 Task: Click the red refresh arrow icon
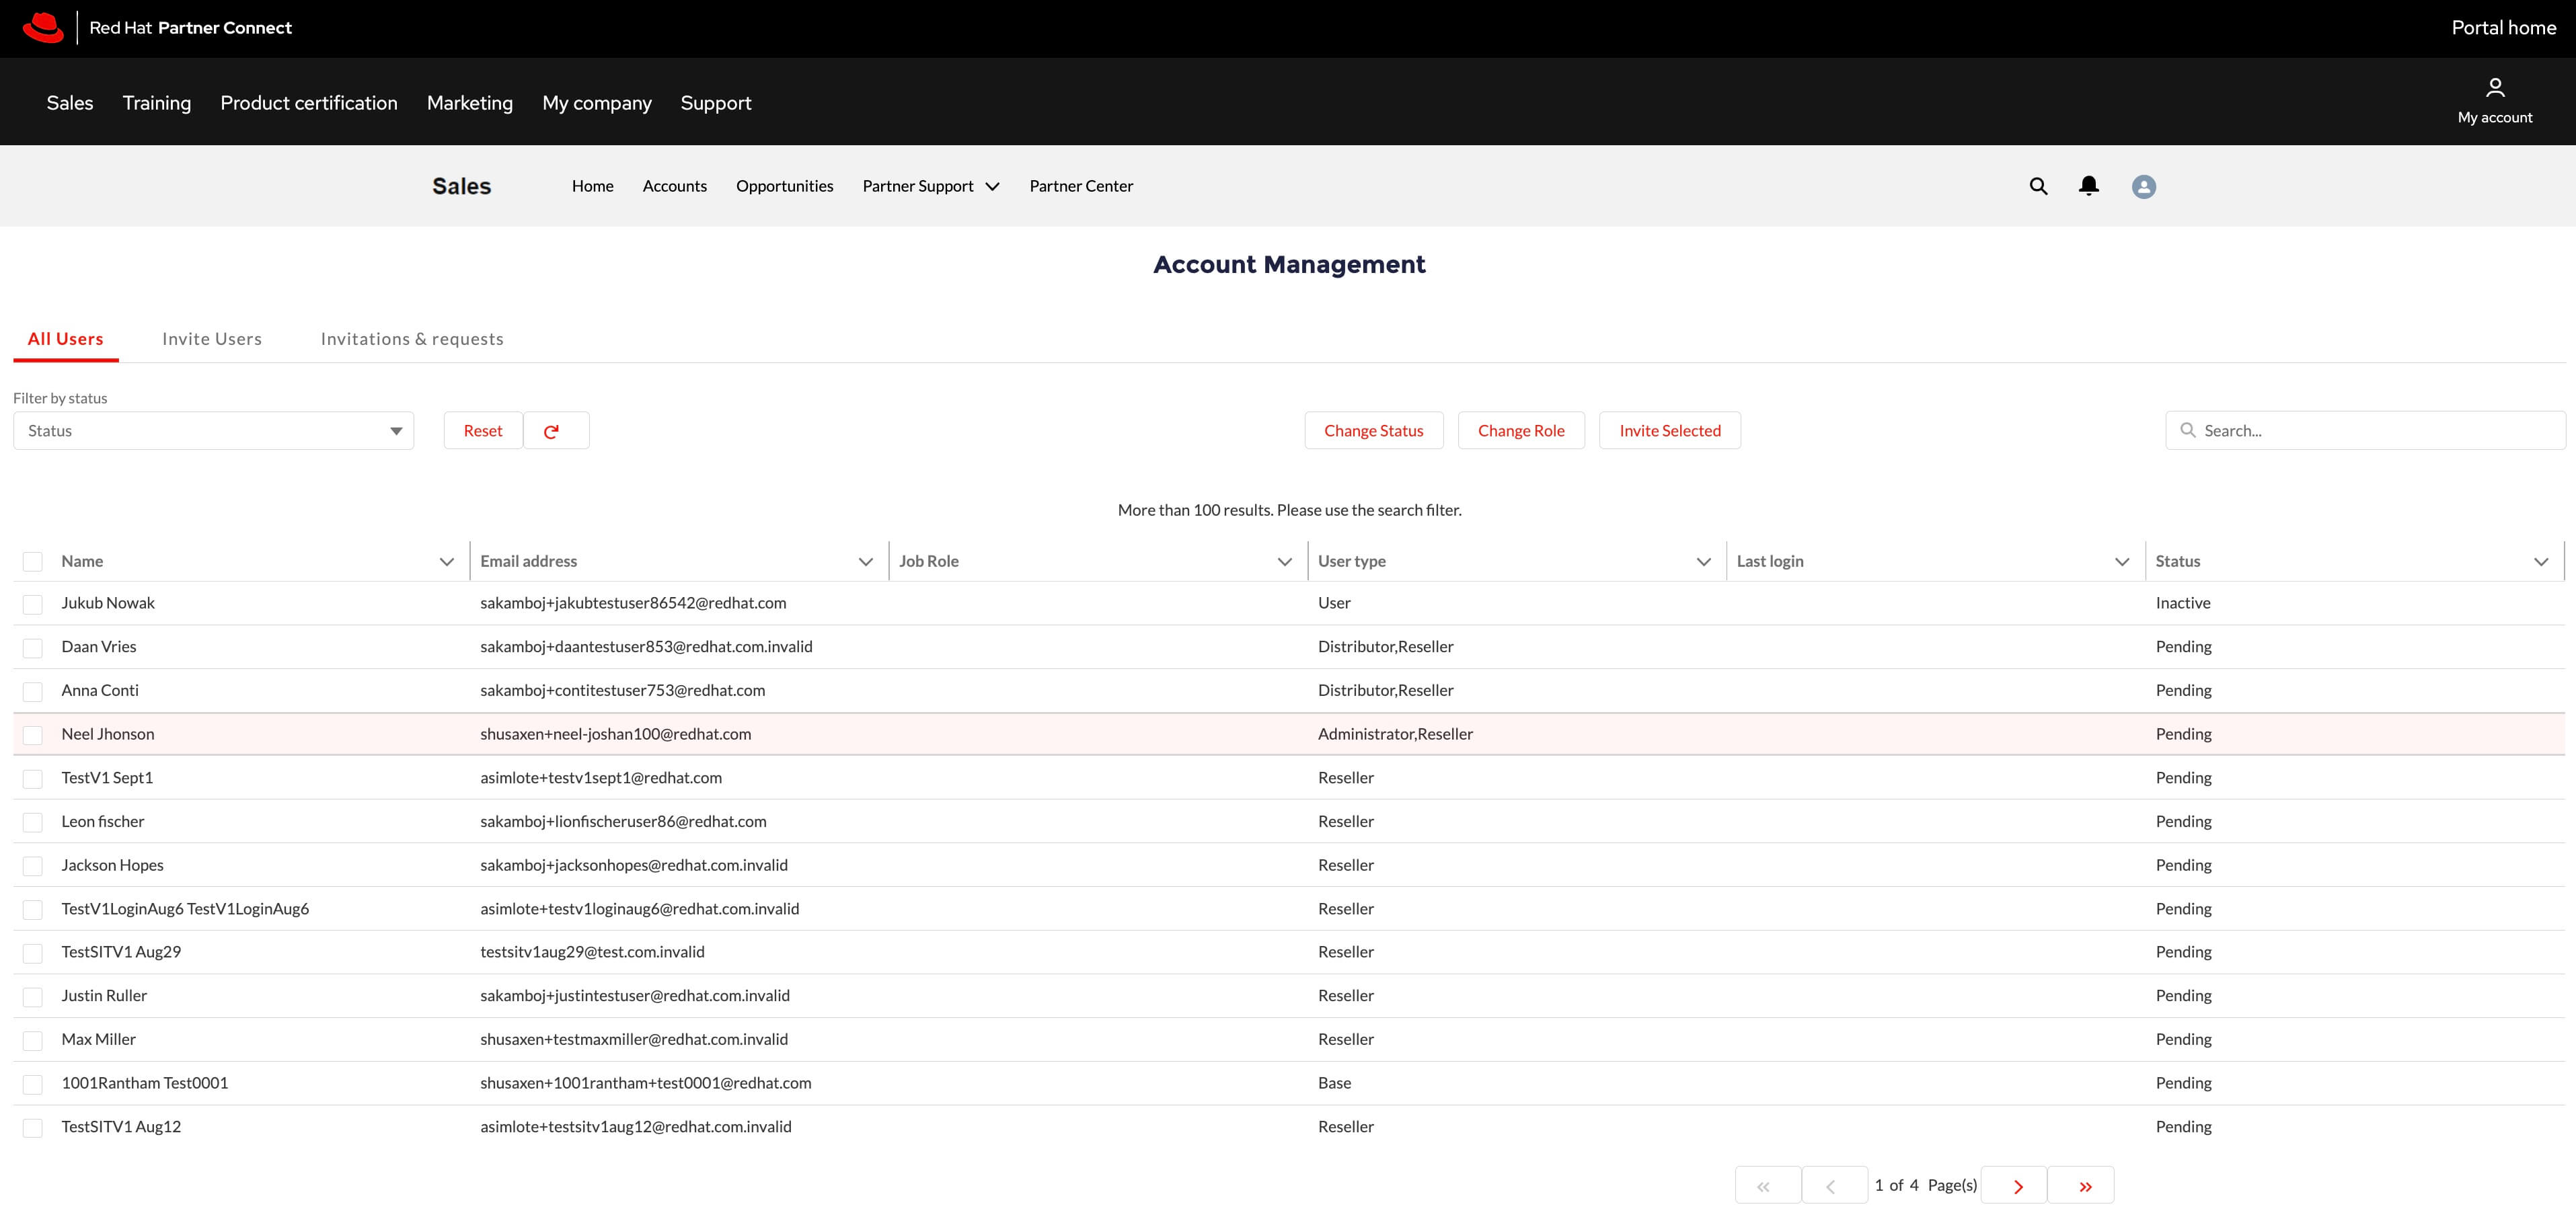click(x=552, y=431)
